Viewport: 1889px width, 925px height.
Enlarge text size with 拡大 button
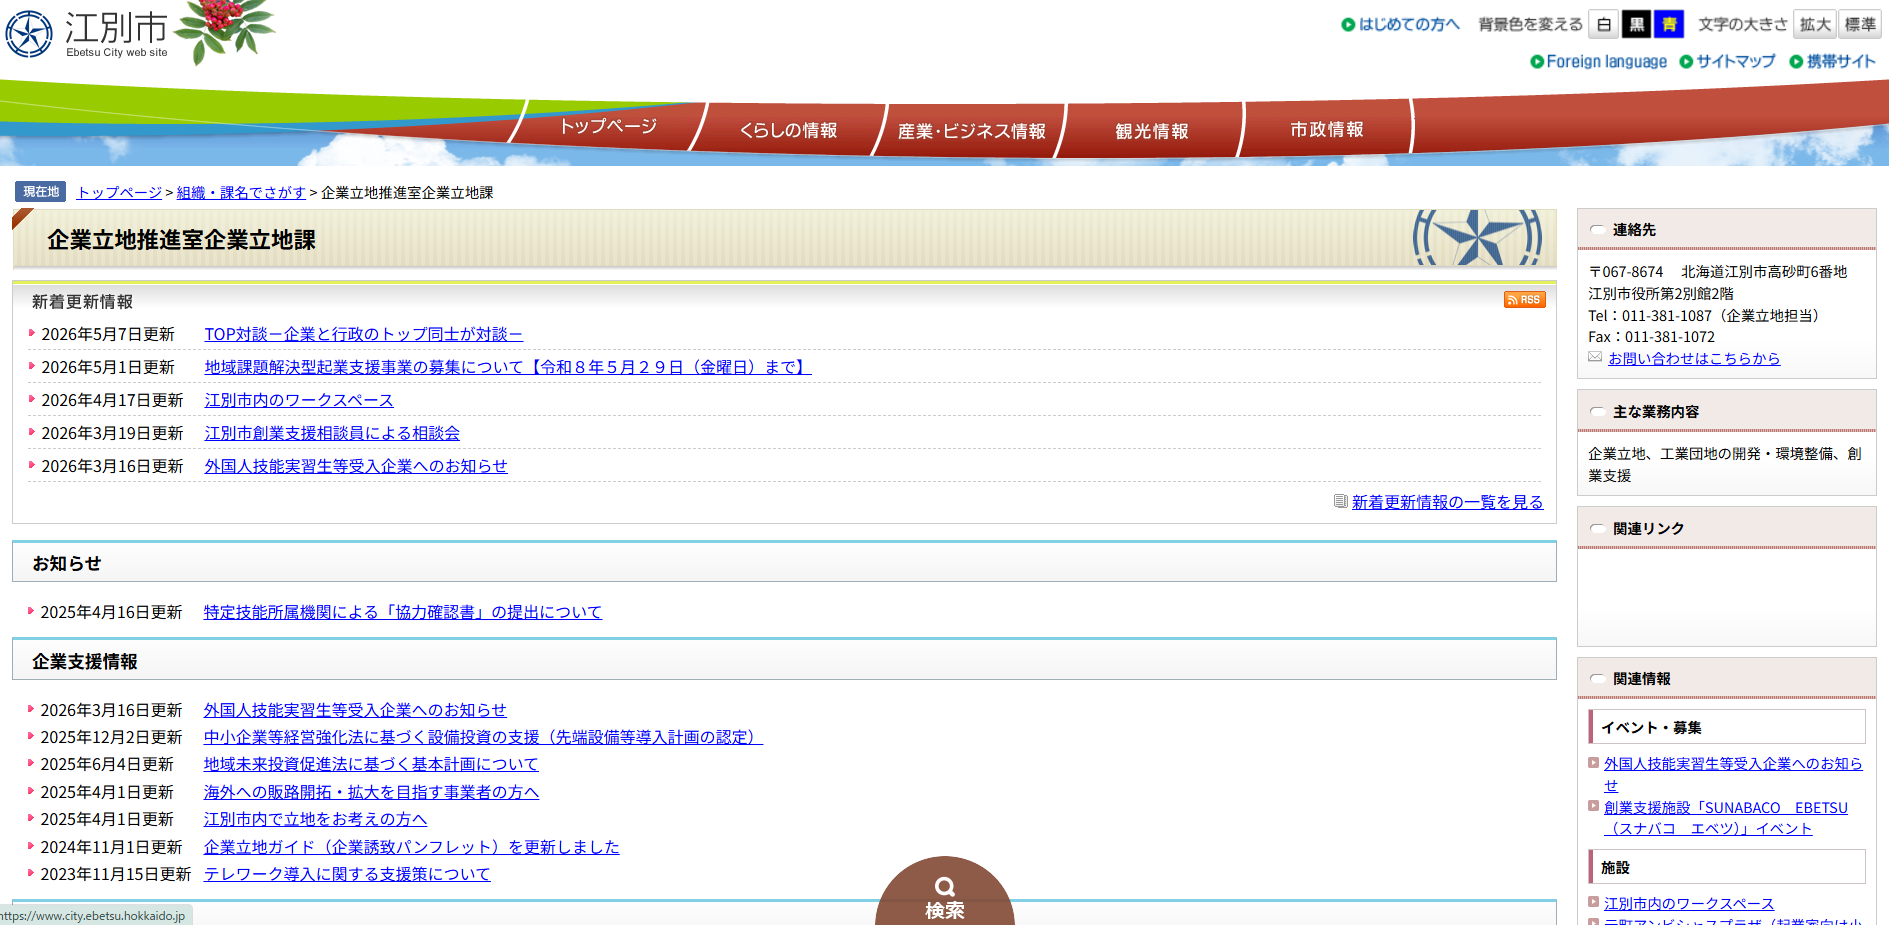(1815, 24)
